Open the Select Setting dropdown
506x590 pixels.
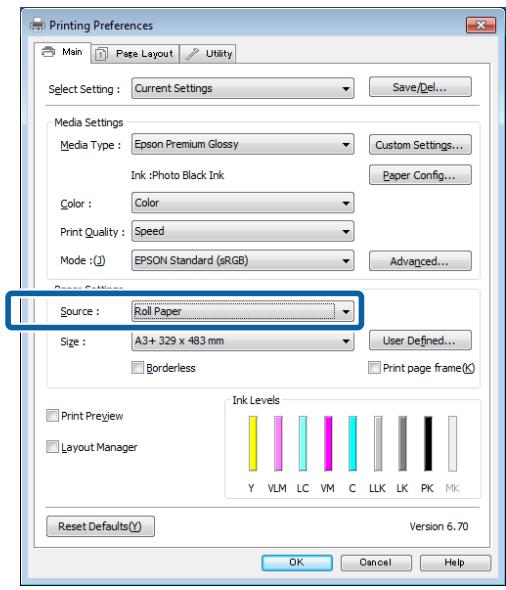[x=243, y=88]
